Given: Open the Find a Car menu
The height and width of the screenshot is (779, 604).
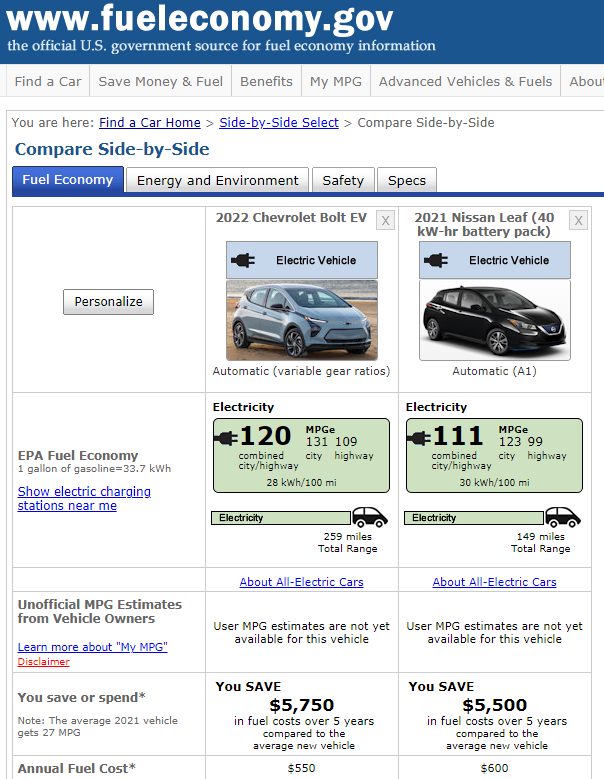Looking at the screenshot, I should pos(48,81).
